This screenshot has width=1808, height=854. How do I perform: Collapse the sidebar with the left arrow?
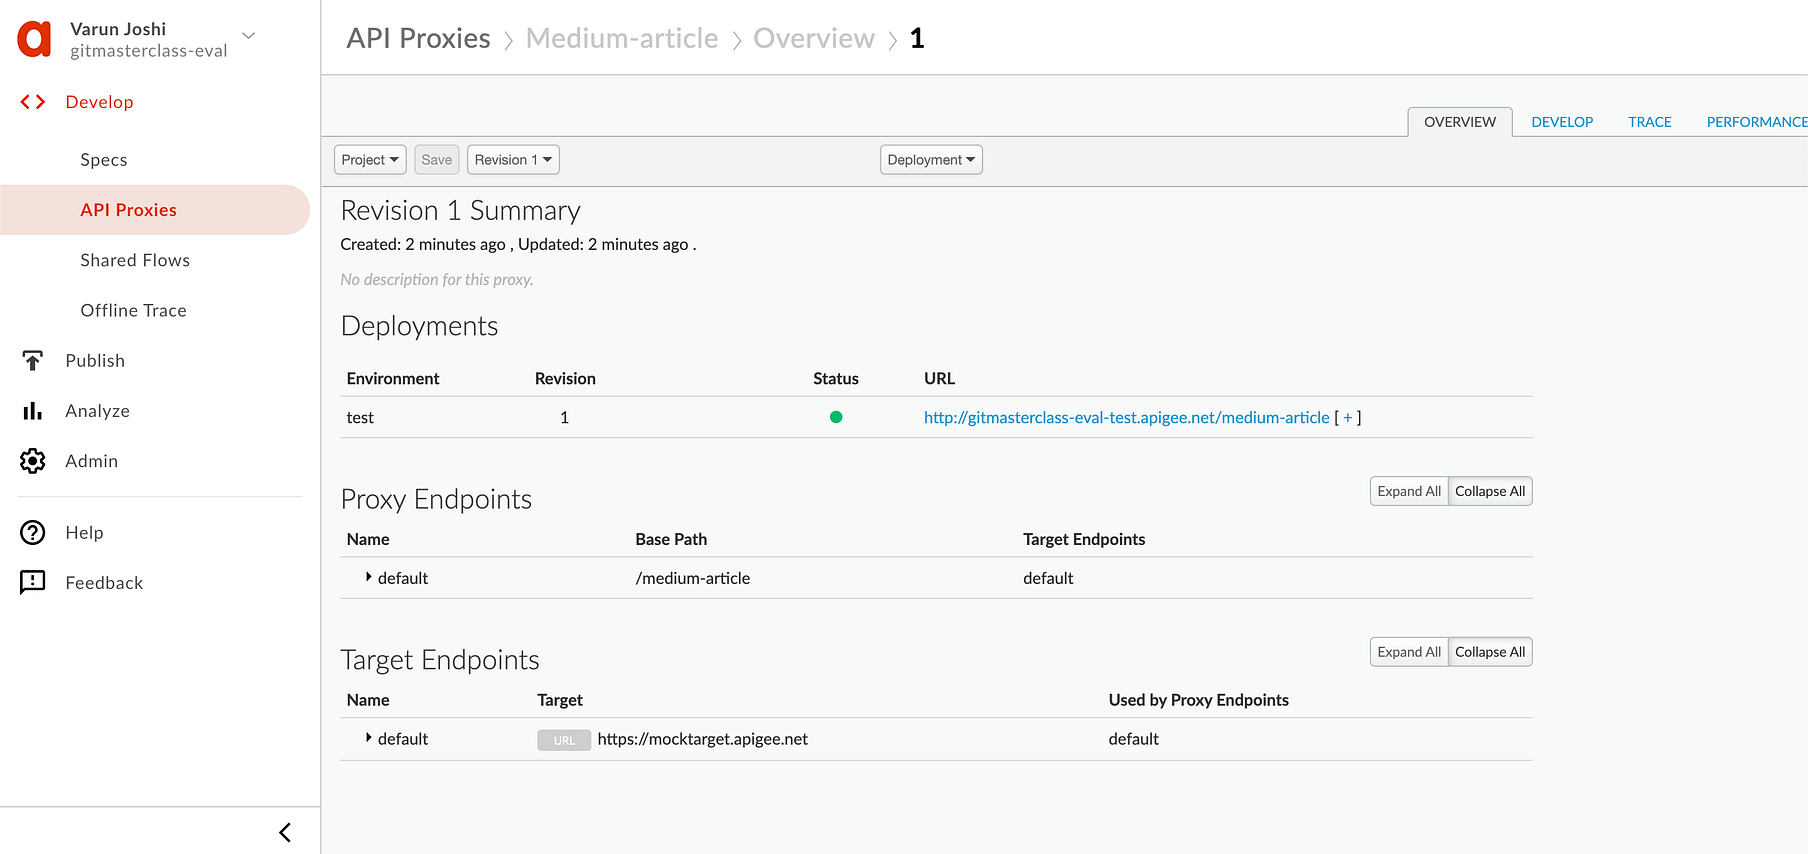(285, 832)
